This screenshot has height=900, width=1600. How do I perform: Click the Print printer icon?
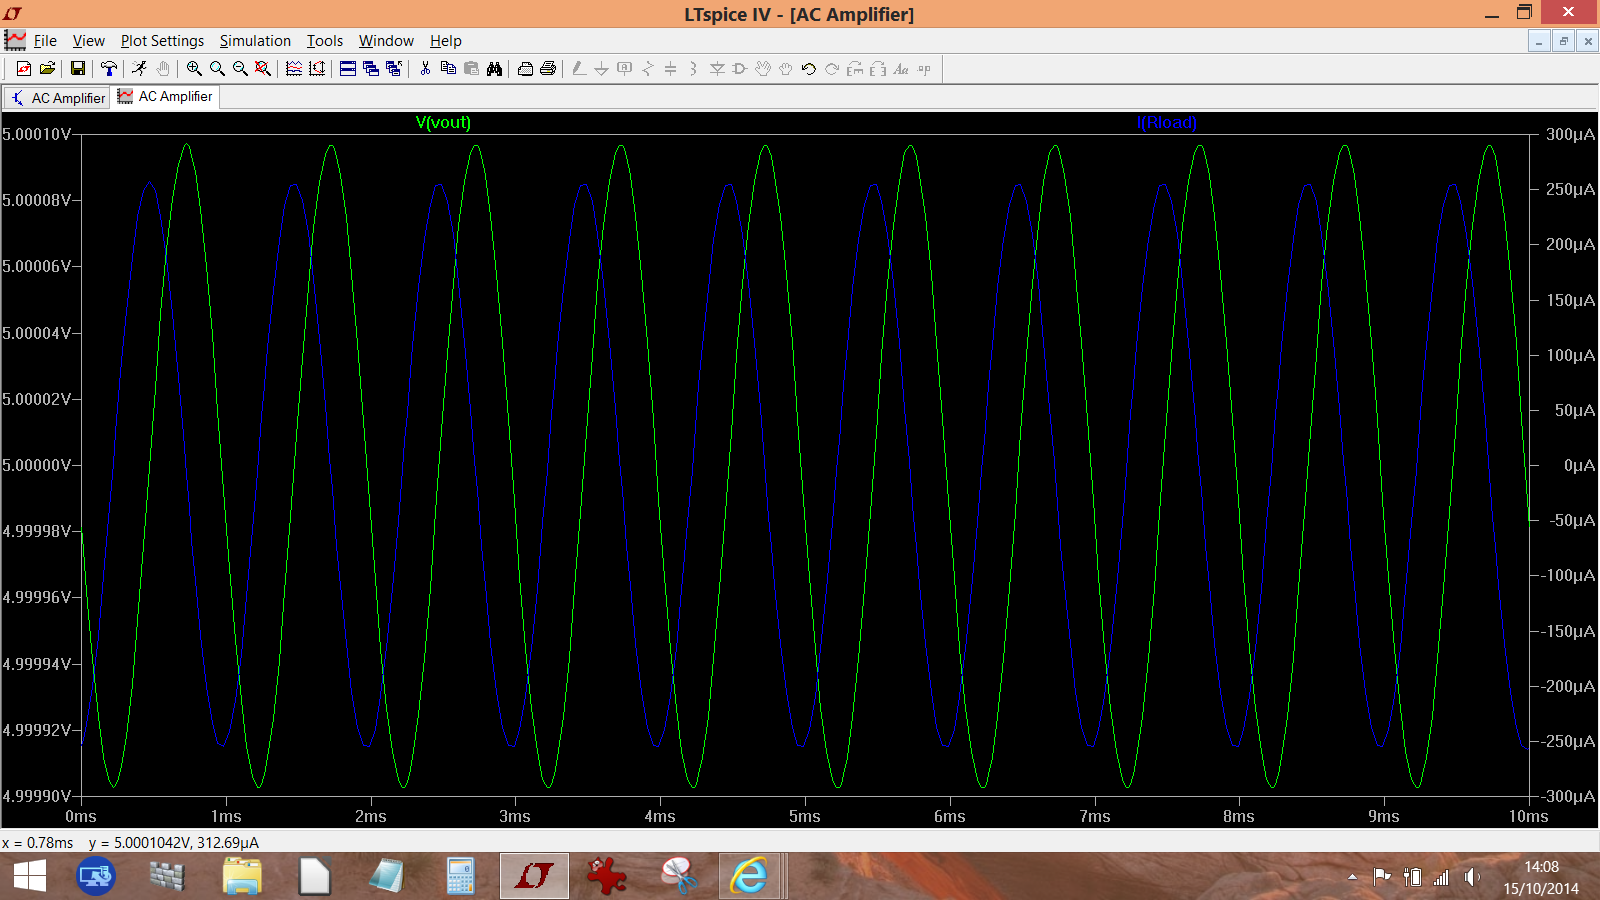point(548,69)
